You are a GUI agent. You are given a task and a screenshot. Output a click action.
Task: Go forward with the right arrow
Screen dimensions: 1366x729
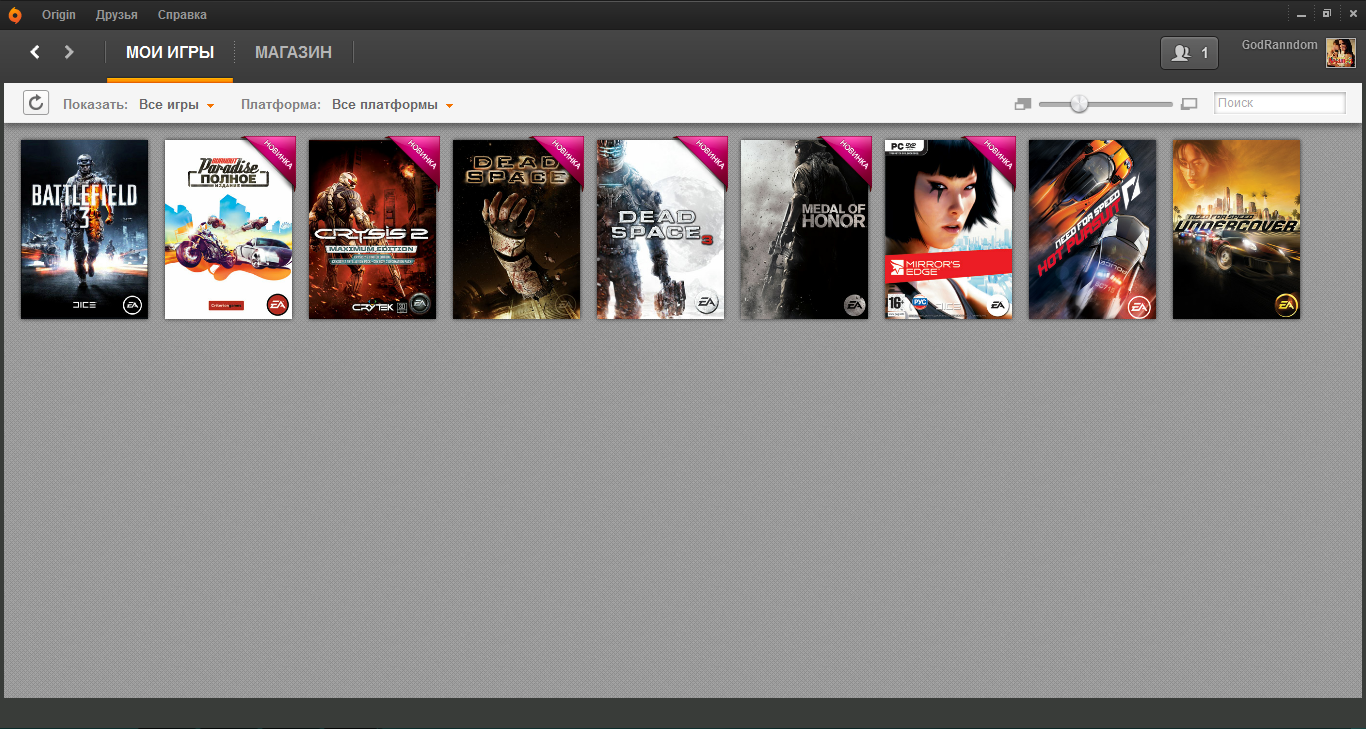tap(69, 52)
